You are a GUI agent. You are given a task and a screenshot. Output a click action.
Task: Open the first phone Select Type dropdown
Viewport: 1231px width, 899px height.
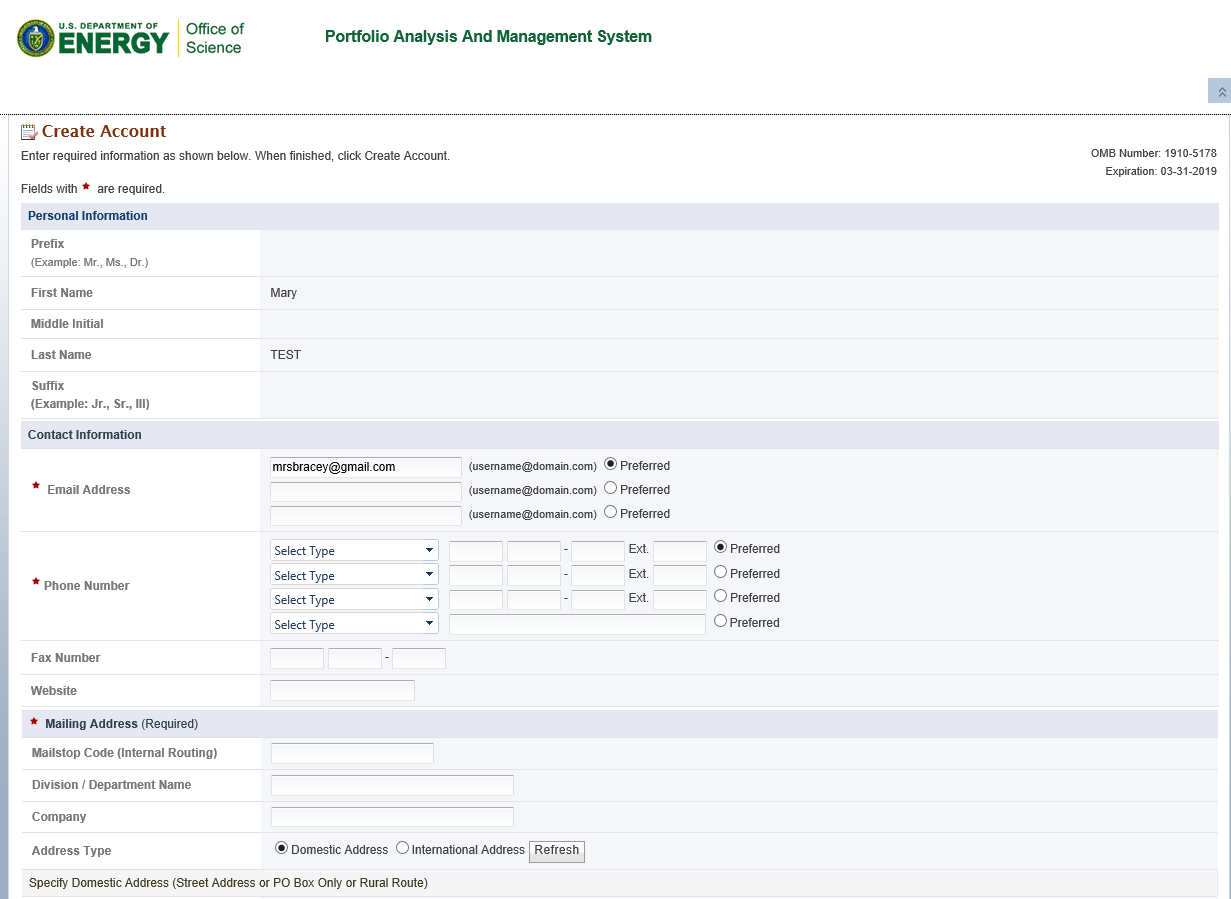[x=354, y=550]
